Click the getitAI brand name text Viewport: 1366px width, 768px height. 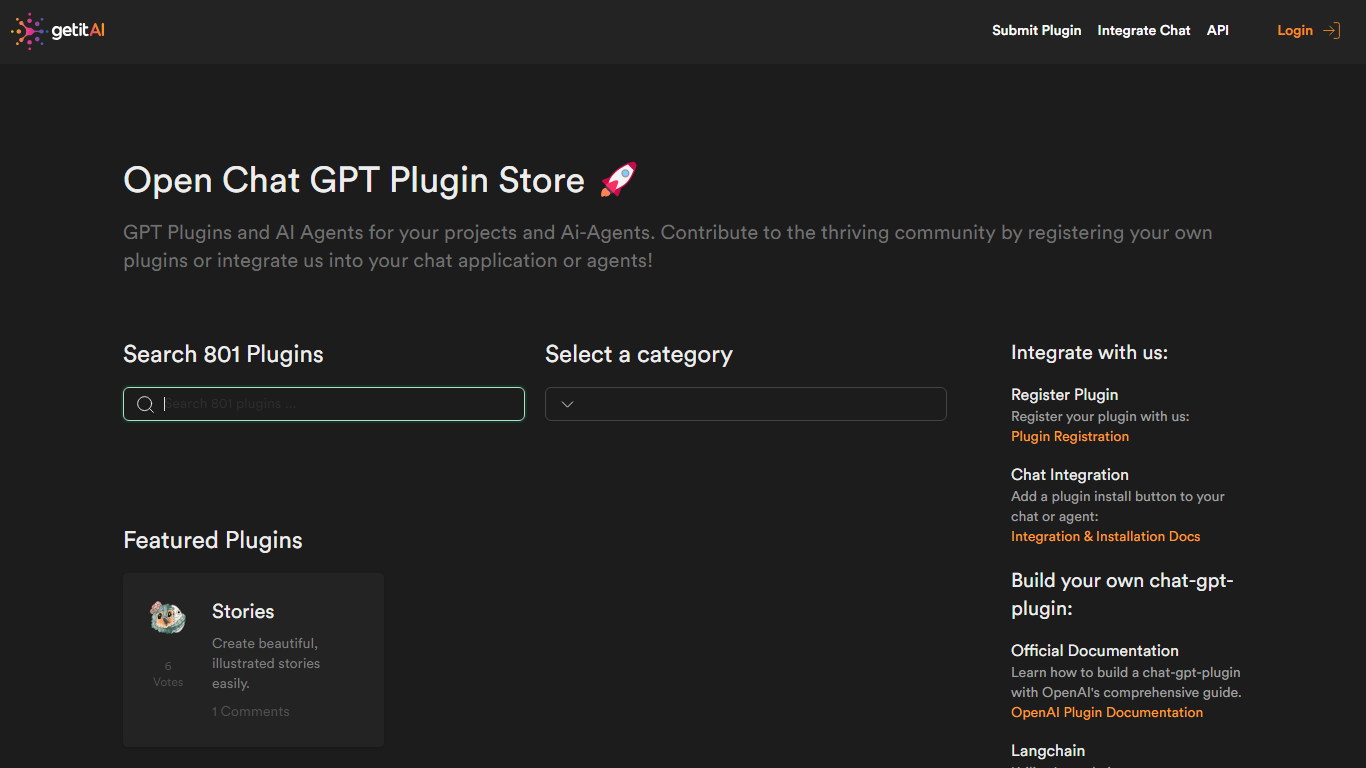pos(78,31)
